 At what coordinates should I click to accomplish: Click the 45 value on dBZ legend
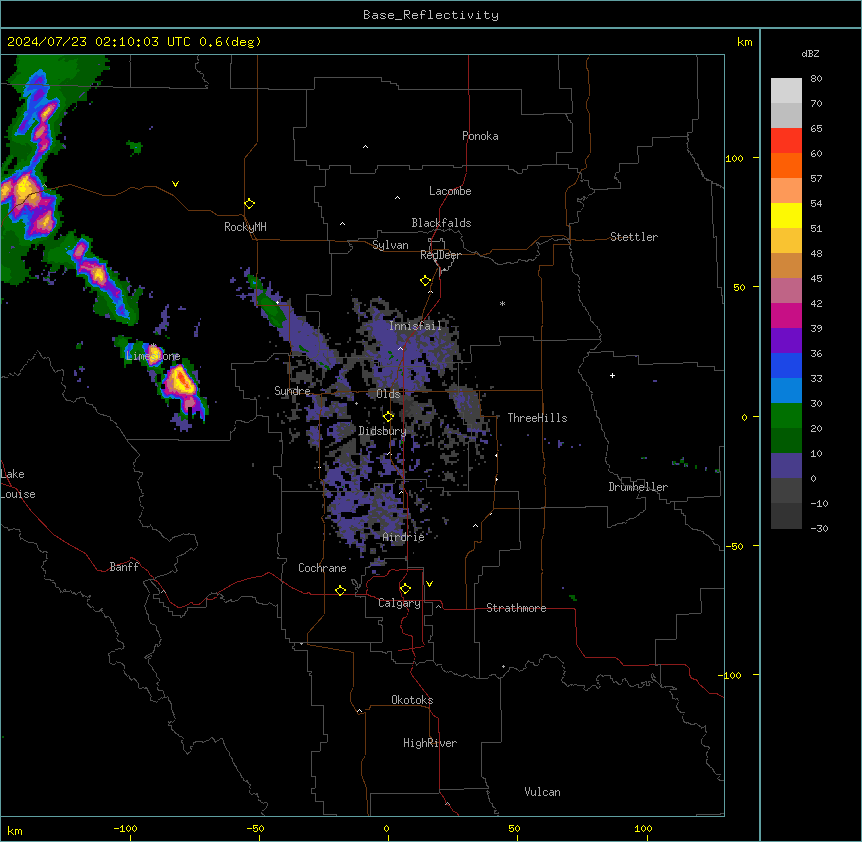(816, 278)
